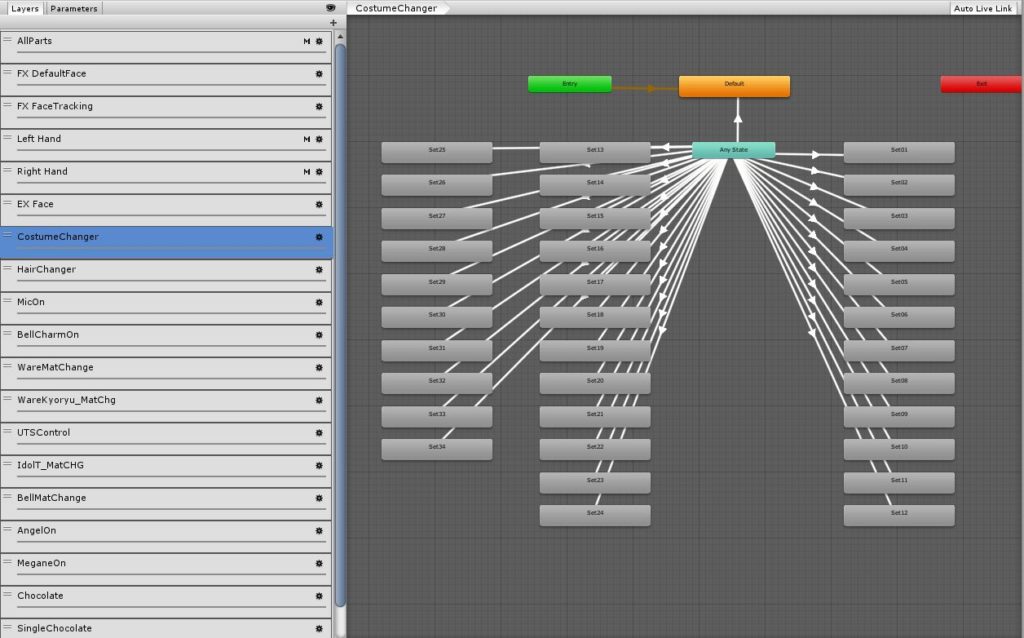Add a new layer with plus icon

click(333, 22)
